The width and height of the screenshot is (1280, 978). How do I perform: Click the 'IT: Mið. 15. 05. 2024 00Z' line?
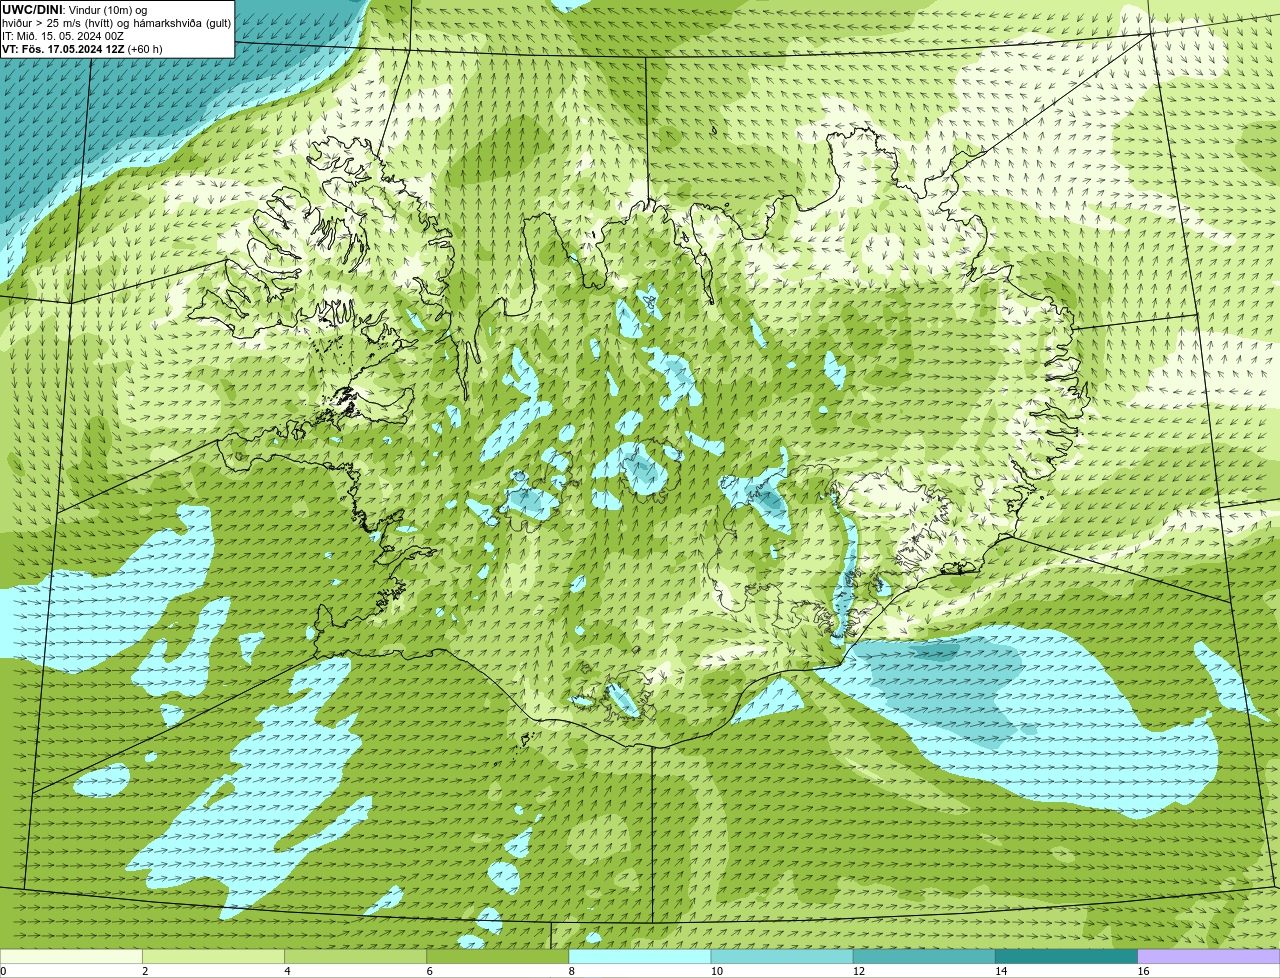(63, 36)
